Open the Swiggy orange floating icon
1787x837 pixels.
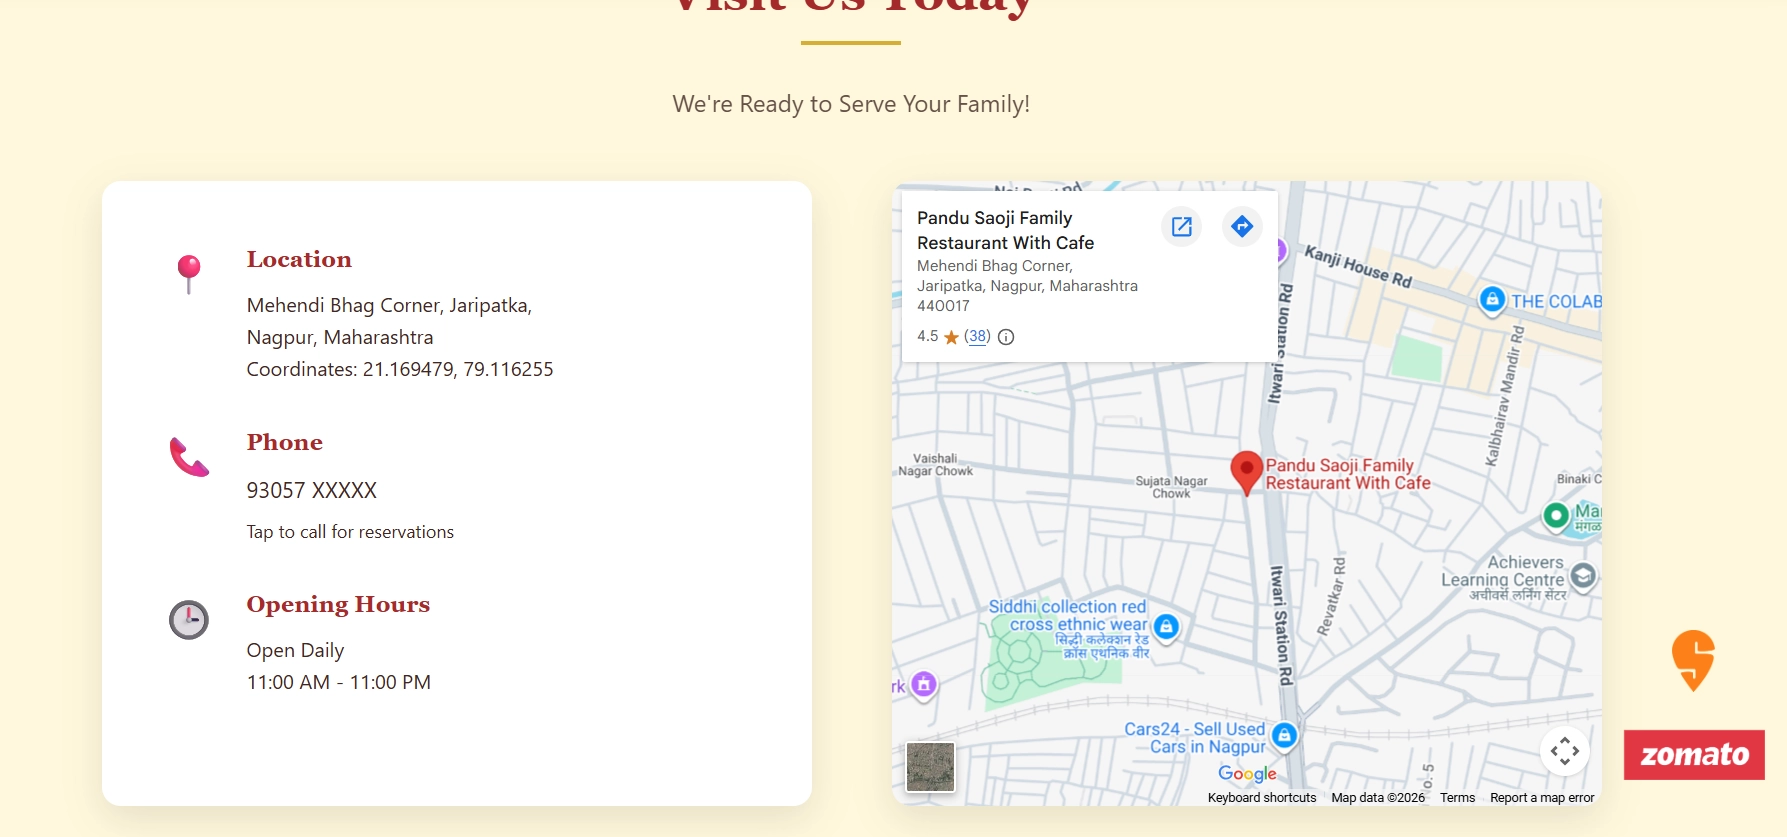coord(1693,659)
